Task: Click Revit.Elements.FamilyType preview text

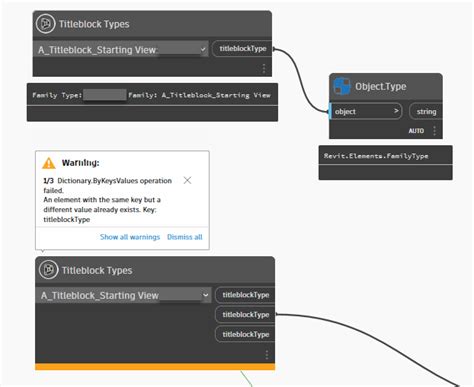Action: [x=376, y=156]
